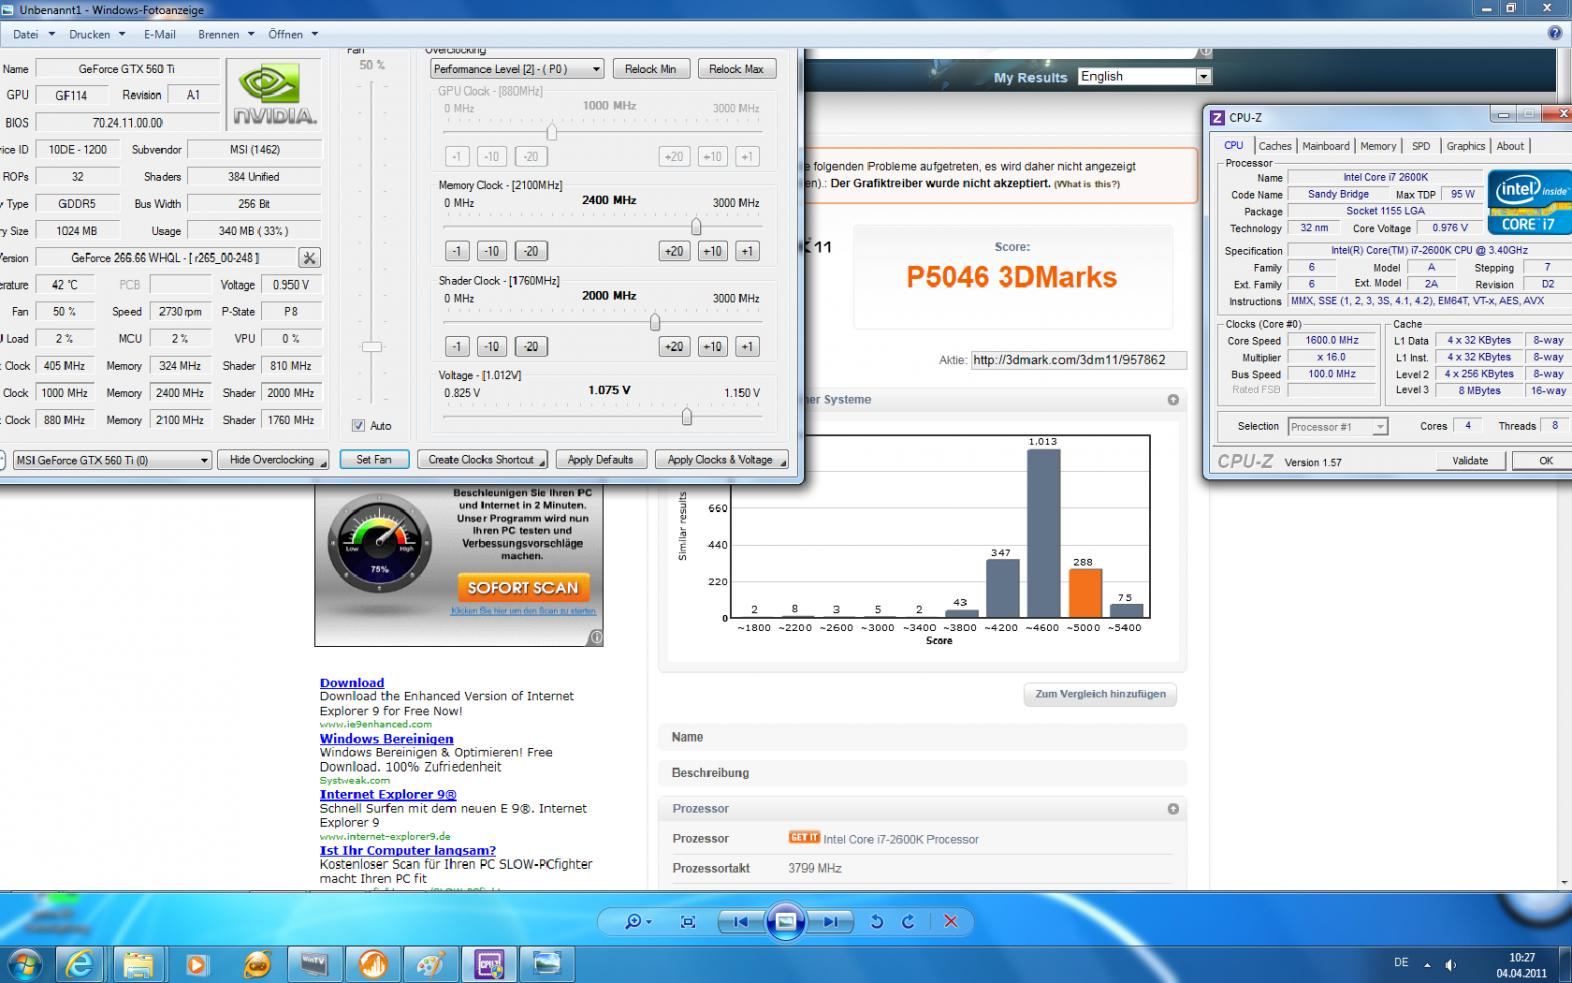The image size is (1572, 983).
Task: Click the 3dmark.com result link field
Action: click(x=1078, y=360)
